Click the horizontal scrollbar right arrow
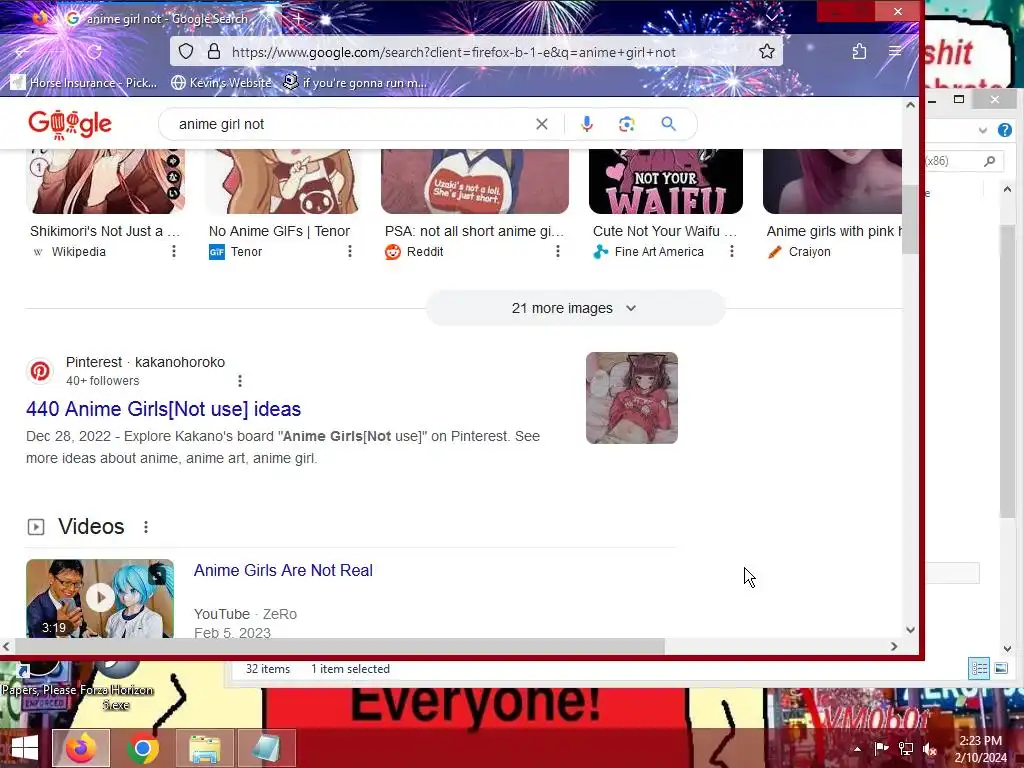The image size is (1024, 768). click(x=894, y=647)
